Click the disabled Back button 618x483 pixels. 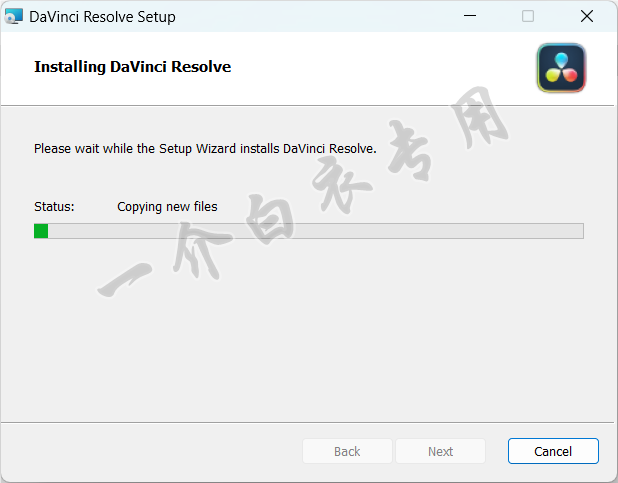point(347,451)
